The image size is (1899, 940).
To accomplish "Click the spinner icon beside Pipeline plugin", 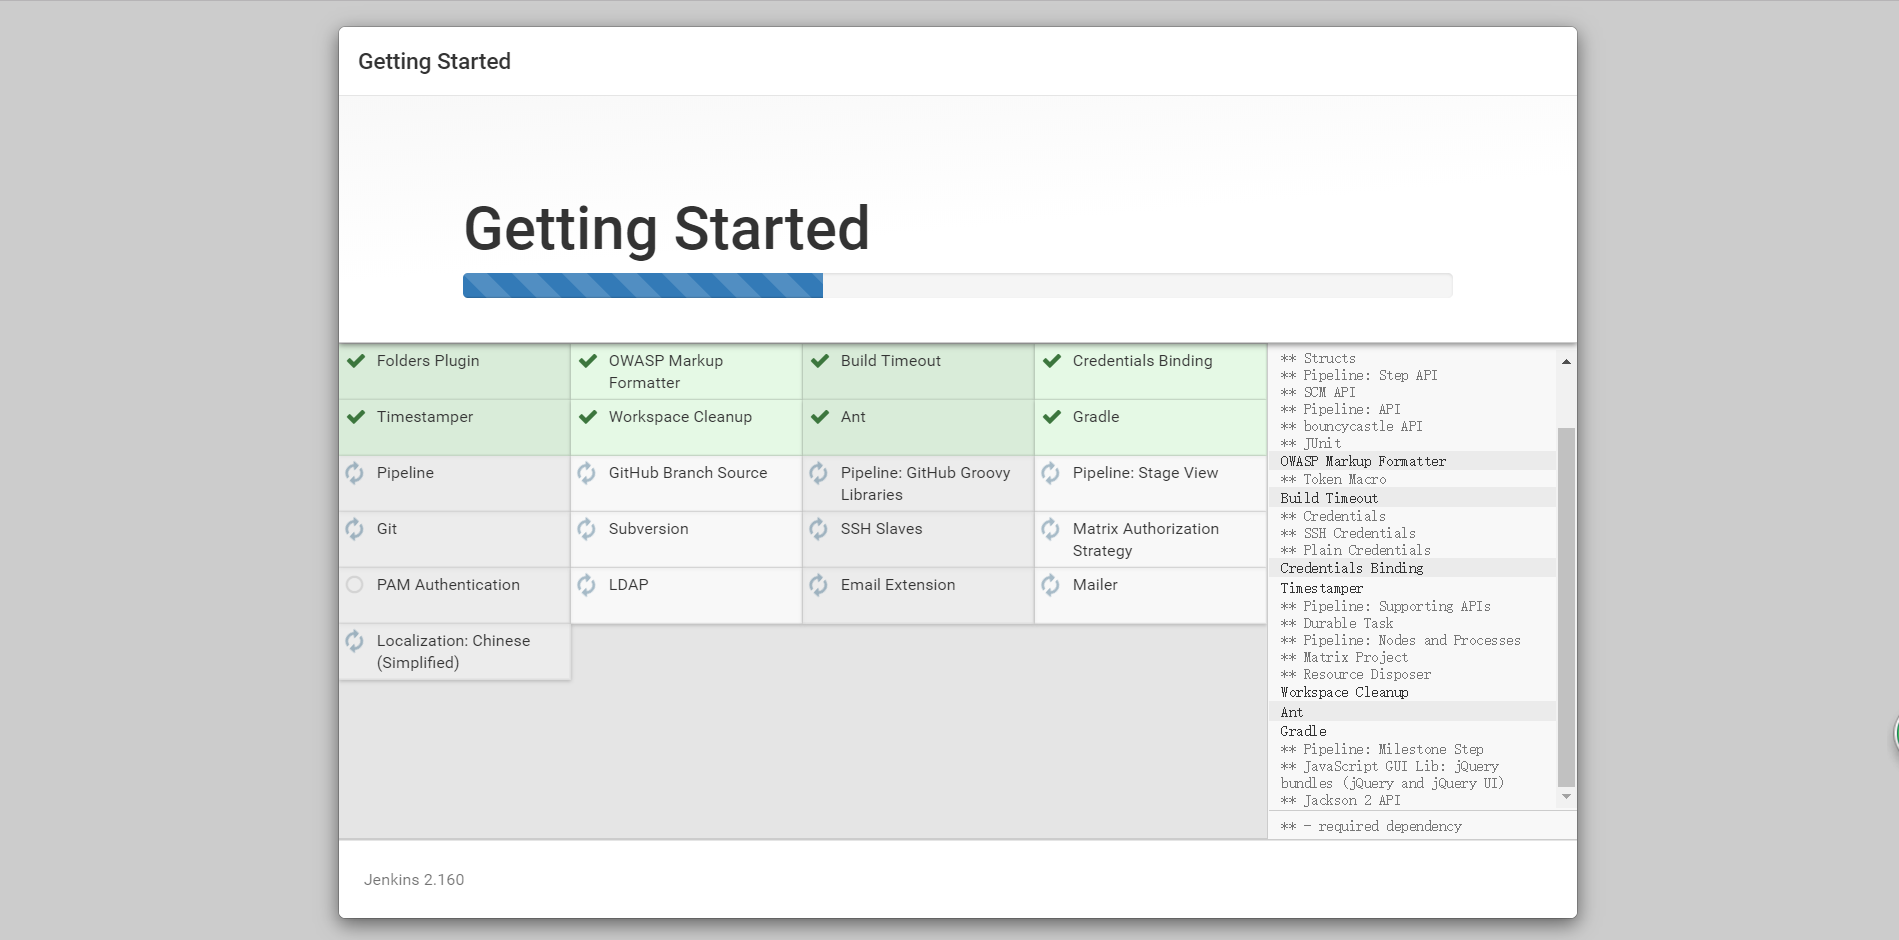I will click(355, 473).
